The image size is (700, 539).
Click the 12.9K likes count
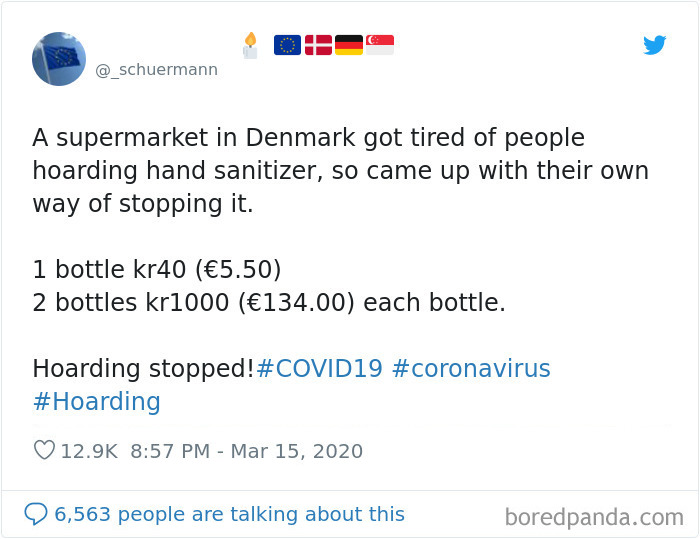[x=89, y=451]
